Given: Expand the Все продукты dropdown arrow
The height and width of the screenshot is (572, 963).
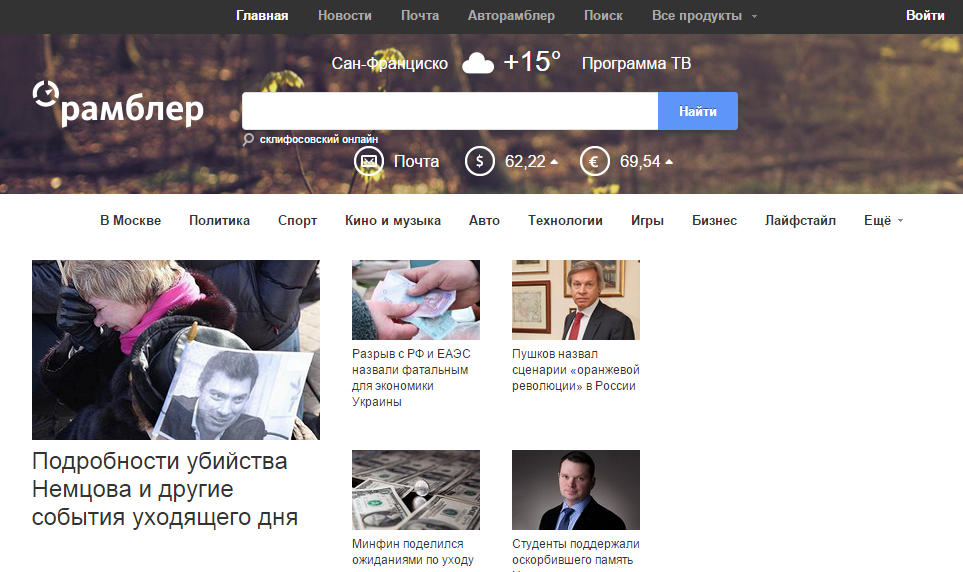Looking at the screenshot, I should [x=754, y=17].
